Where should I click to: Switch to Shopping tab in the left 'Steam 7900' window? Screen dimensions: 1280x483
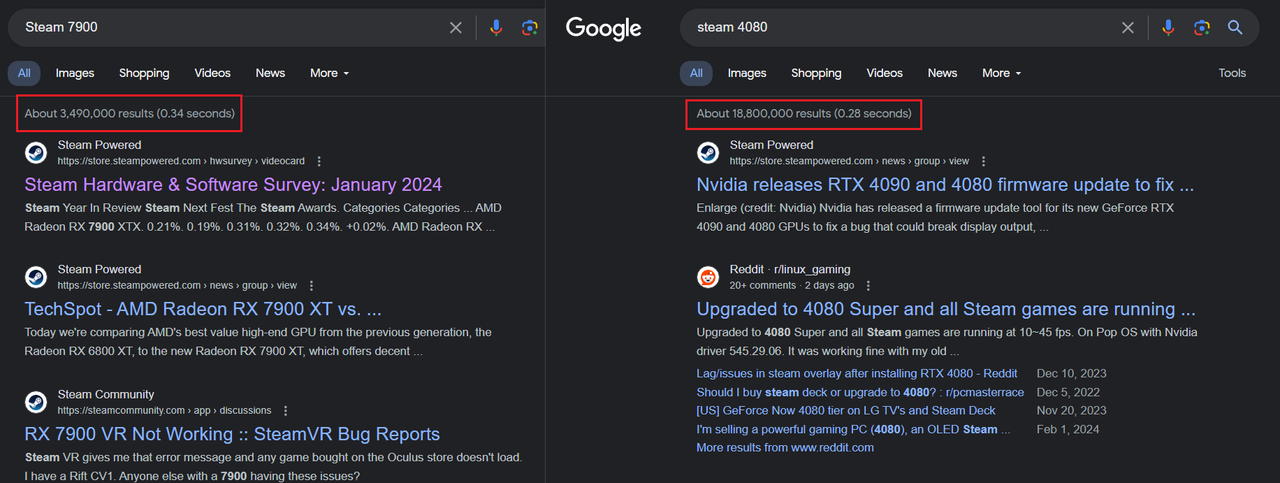(144, 73)
